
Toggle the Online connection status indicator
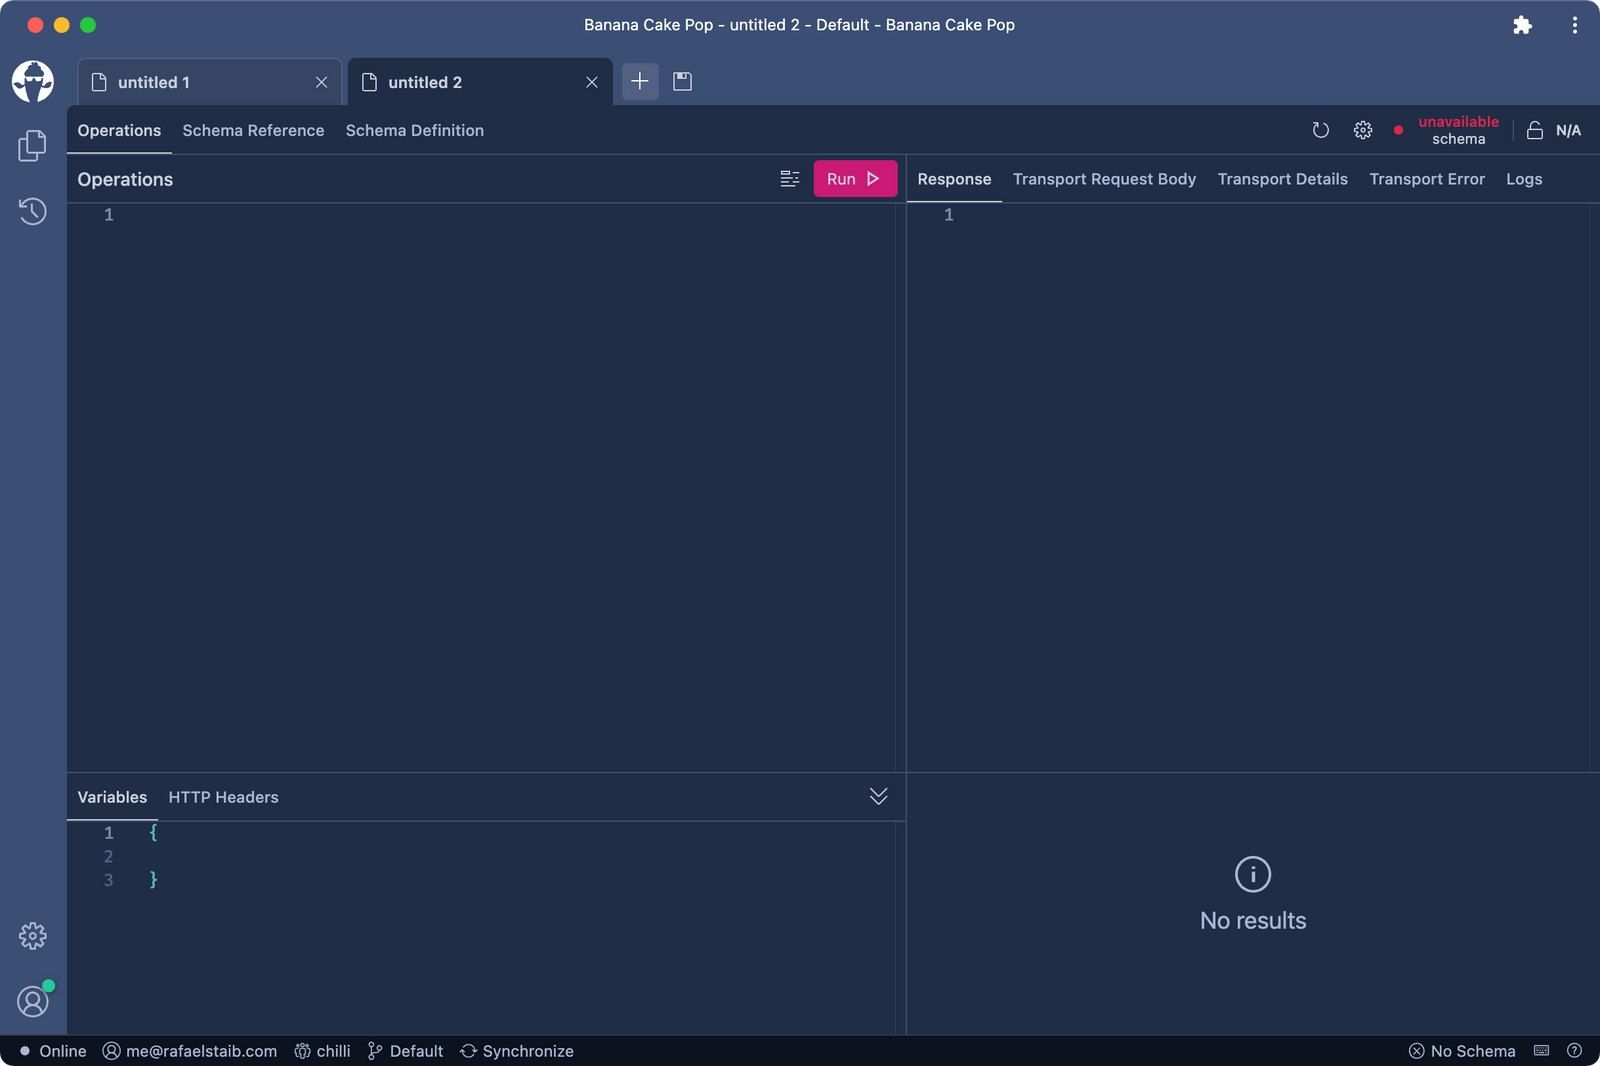click(x=52, y=1051)
